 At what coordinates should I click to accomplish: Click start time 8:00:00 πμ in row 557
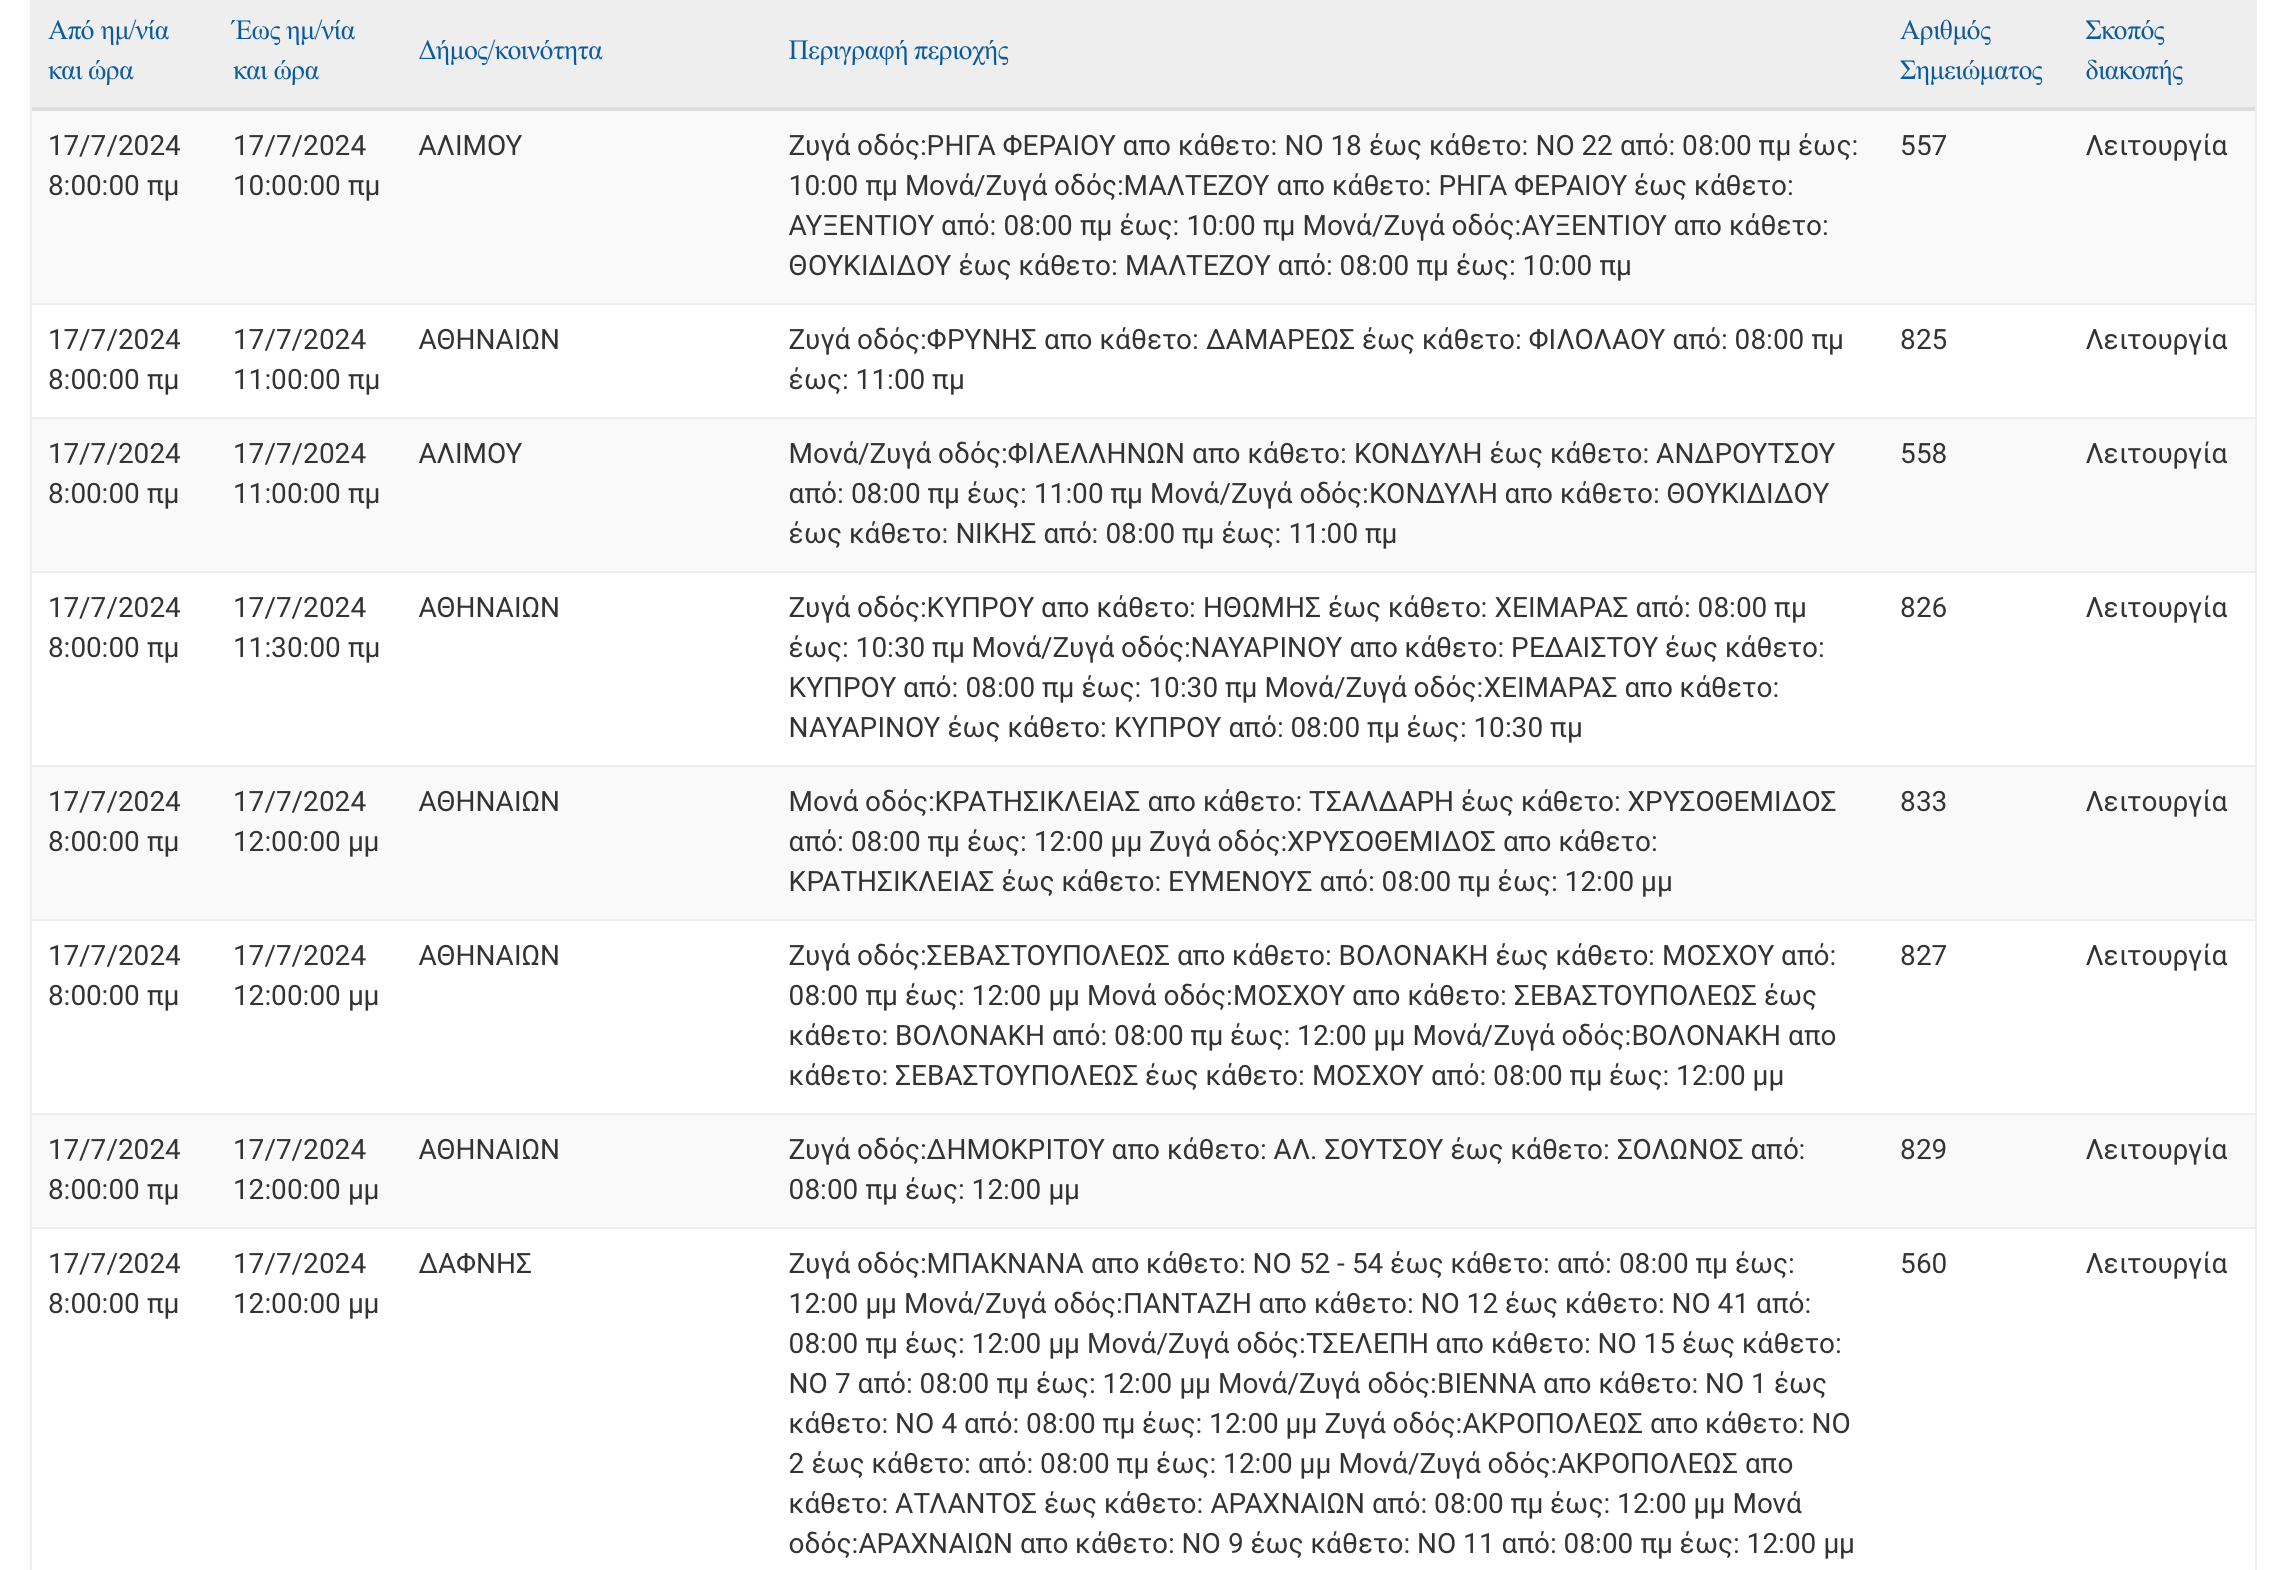click(114, 186)
